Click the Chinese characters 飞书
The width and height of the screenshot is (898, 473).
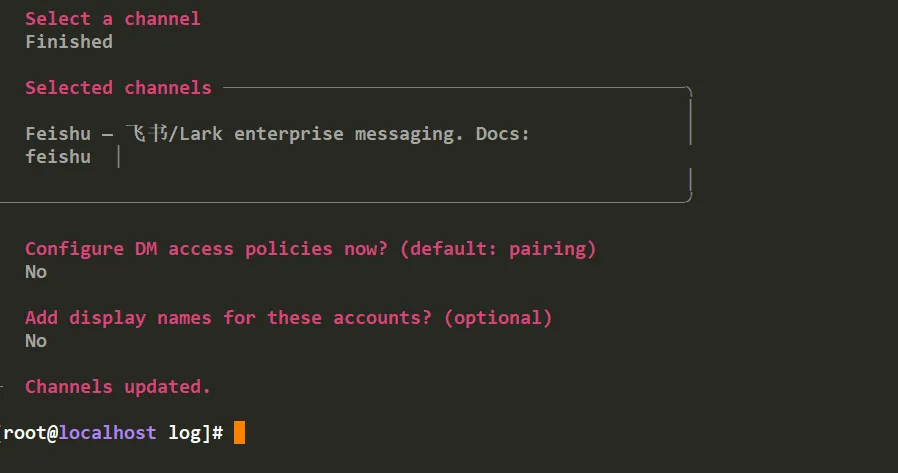(x=147, y=133)
